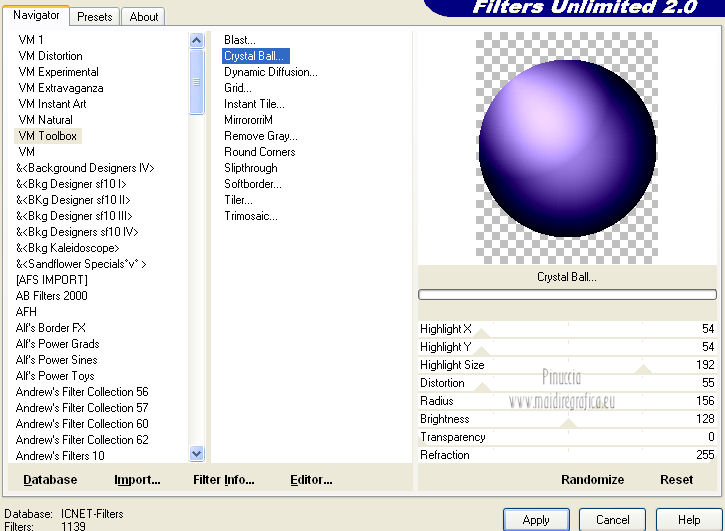The image size is (725, 531).
Task: Select the Tiler... filter
Action: (238, 200)
